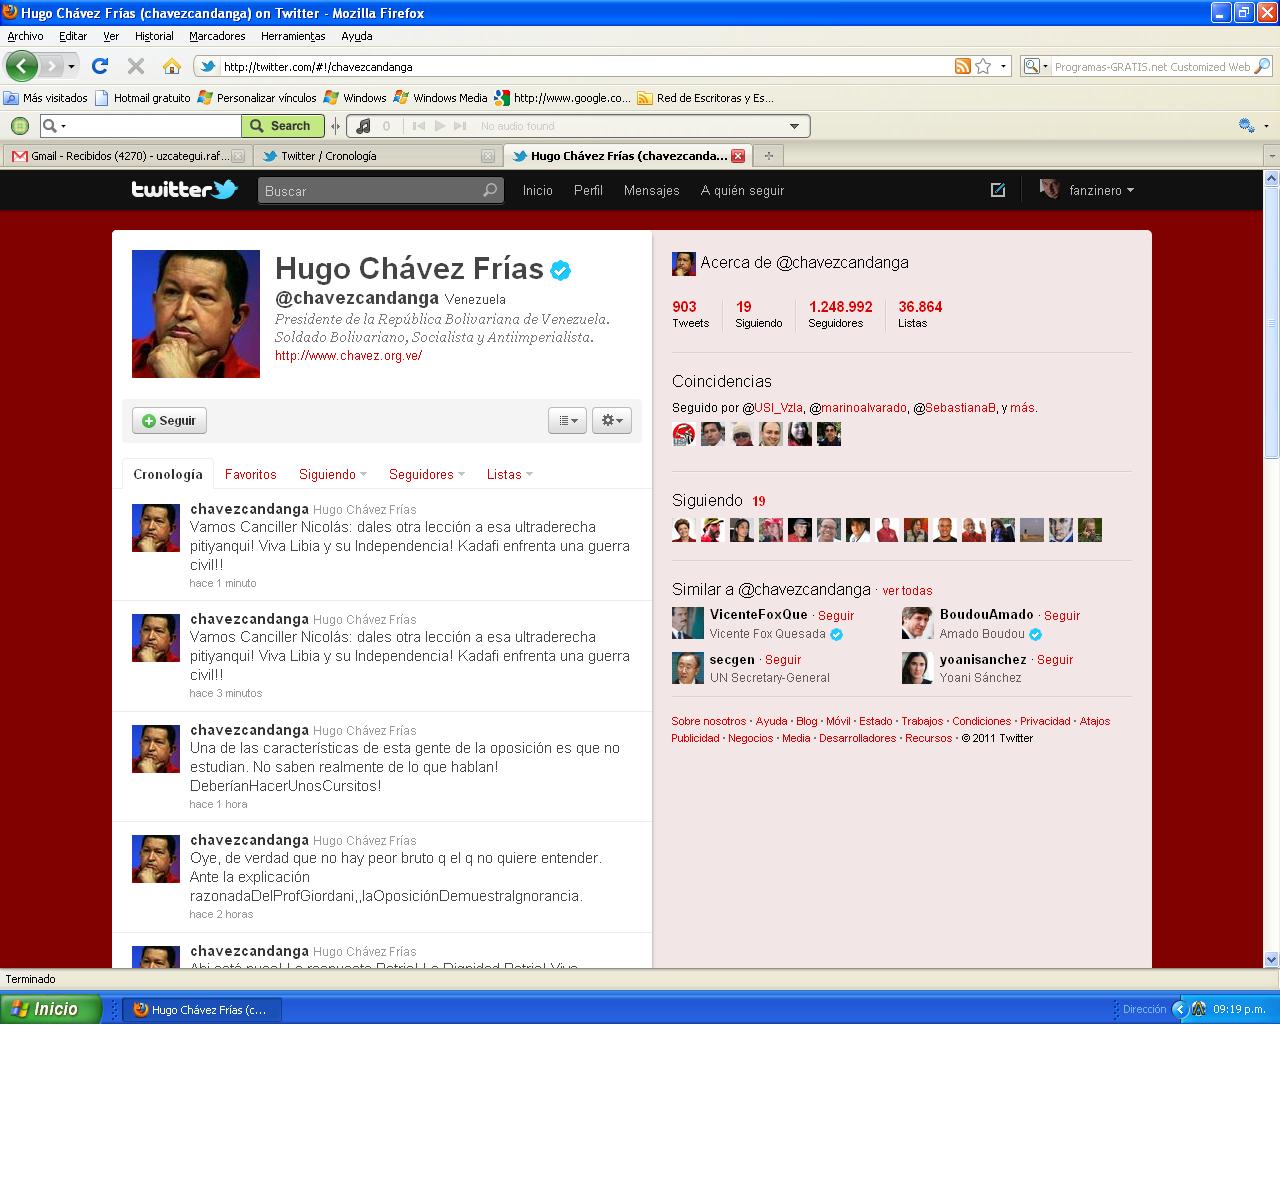Open the fanzinero account dropdown

point(1087,190)
